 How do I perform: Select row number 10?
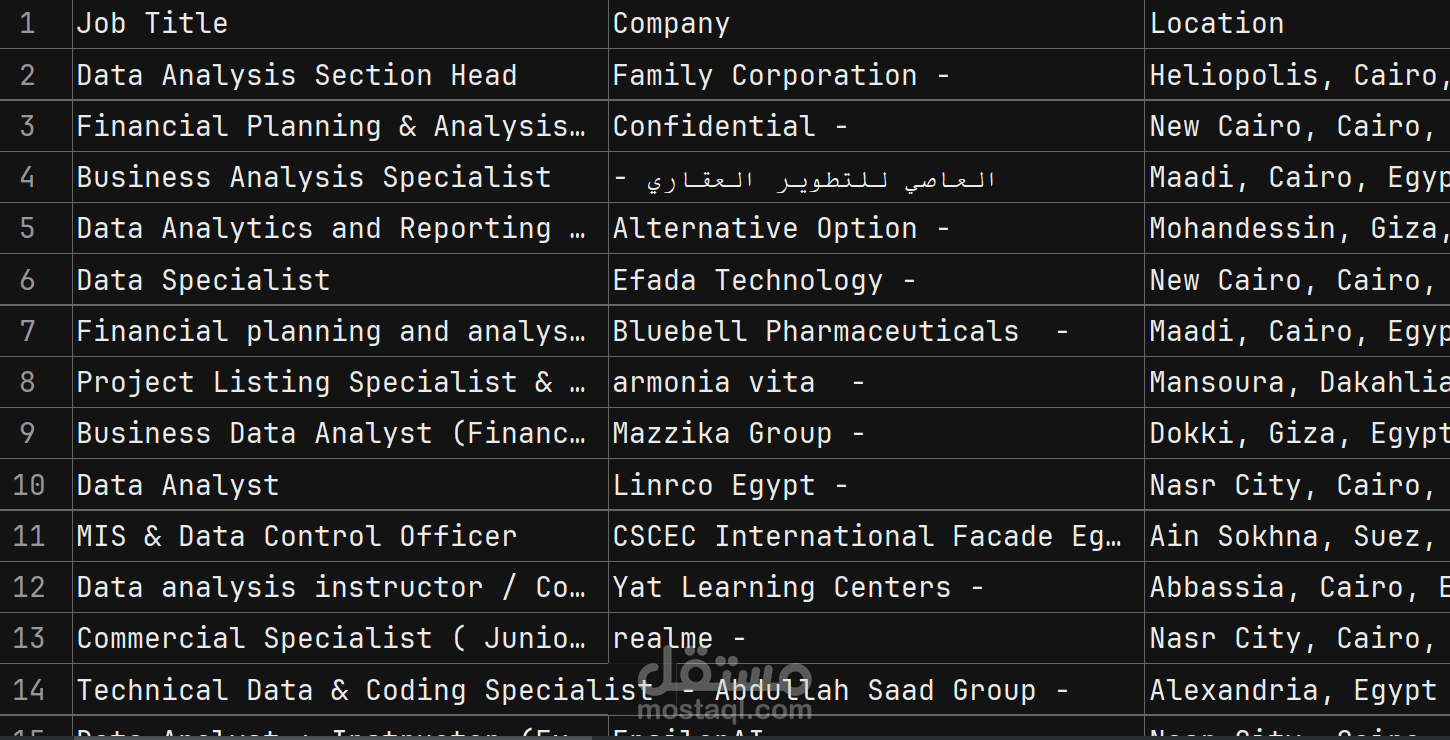coord(28,485)
